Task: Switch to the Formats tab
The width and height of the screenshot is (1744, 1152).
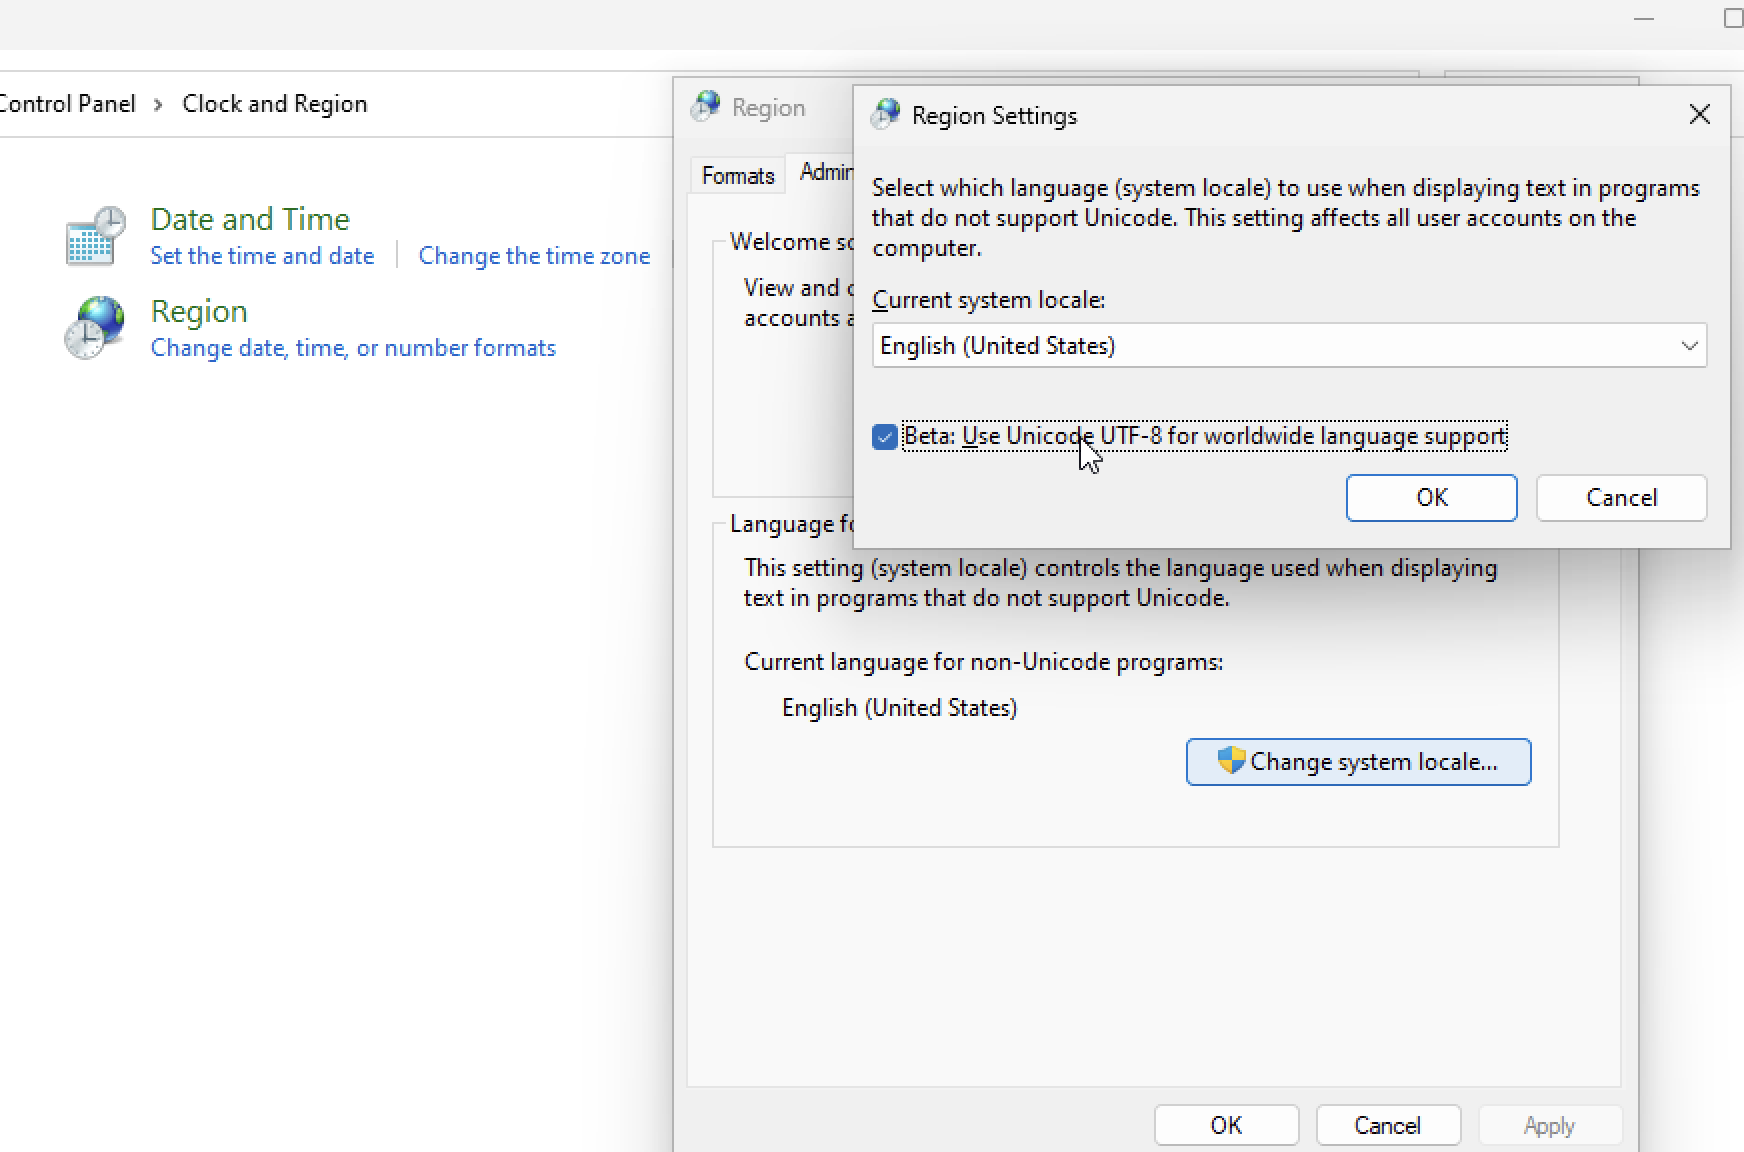Action: click(737, 175)
